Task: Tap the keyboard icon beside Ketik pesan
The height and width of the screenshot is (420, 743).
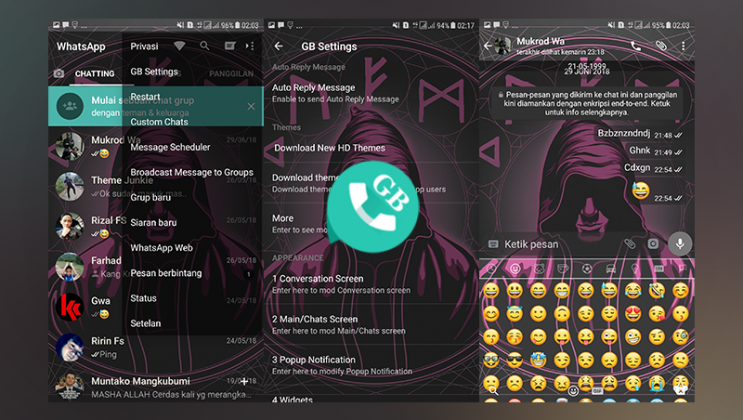Action: [x=493, y=244]
